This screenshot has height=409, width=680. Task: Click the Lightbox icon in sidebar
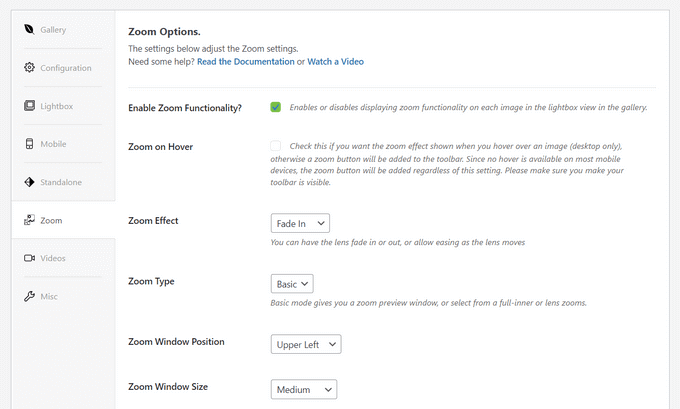click(x=29, y=105)
